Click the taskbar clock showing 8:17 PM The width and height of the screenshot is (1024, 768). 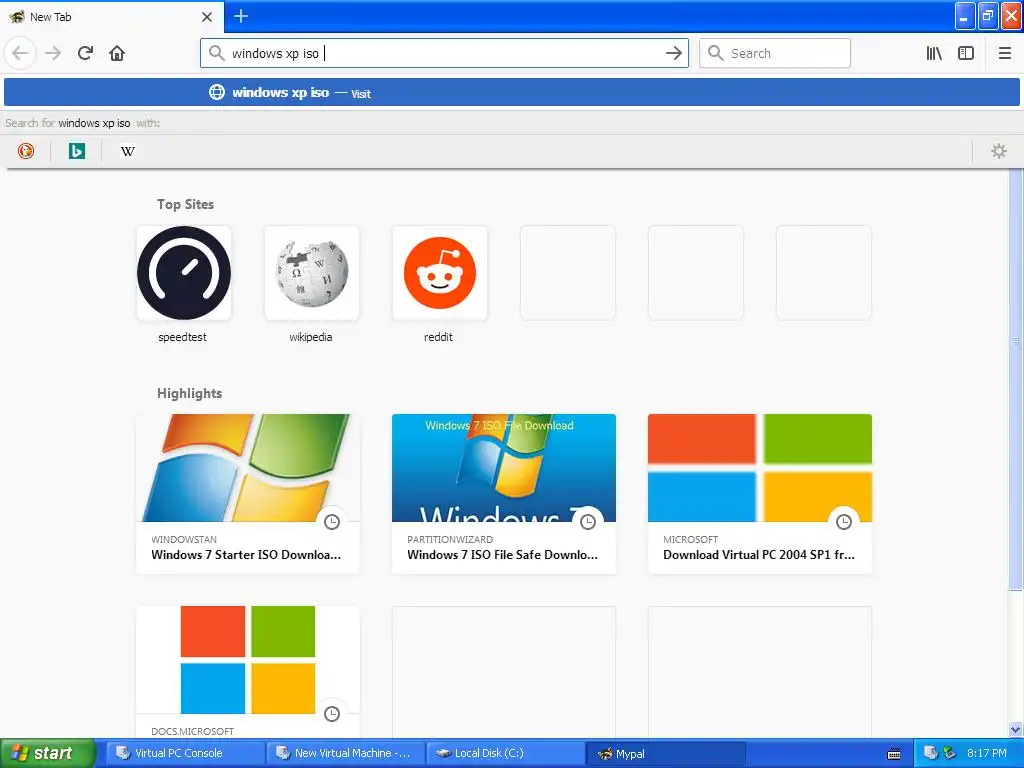pyautogui.click(x=987, y=754)
